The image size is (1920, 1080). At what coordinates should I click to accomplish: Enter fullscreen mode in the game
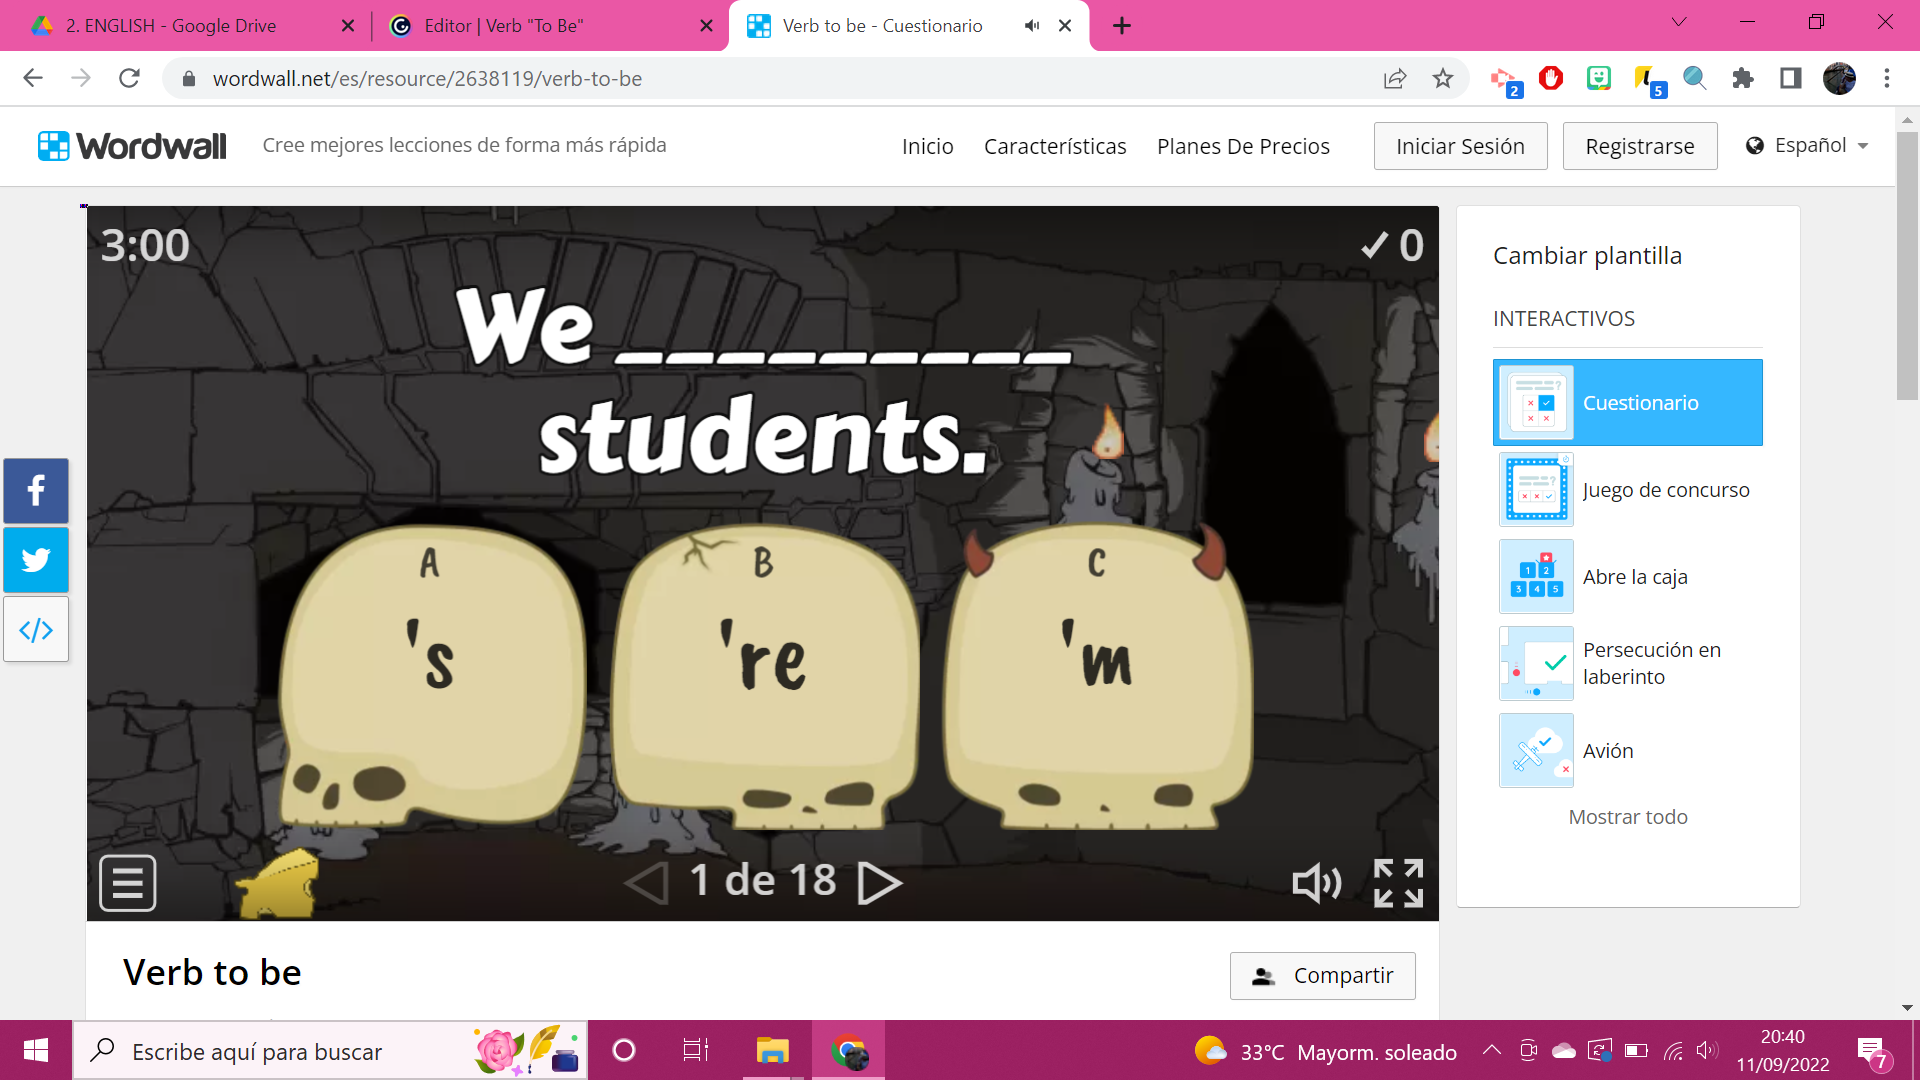click(1398, 883)
